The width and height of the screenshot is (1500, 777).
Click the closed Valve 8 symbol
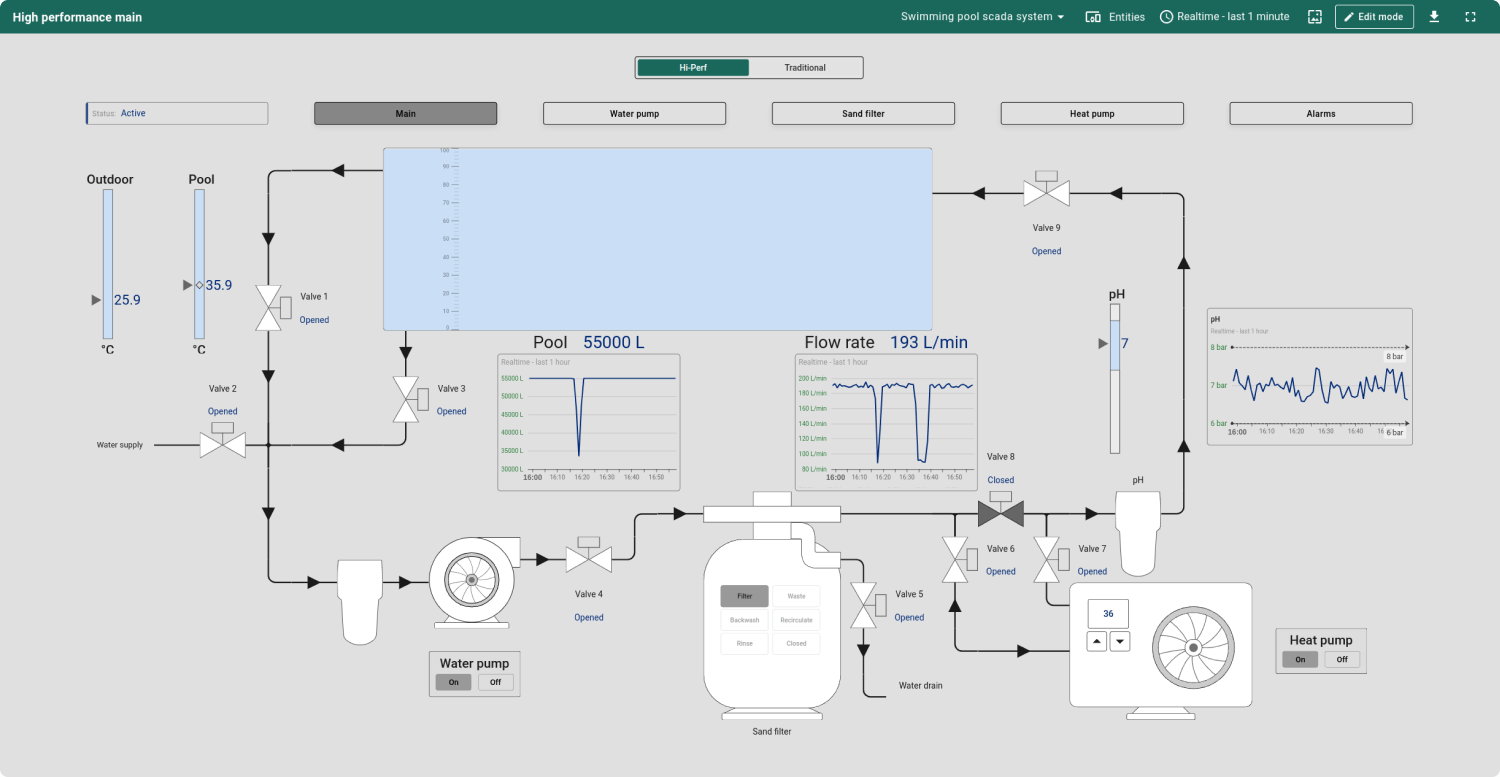click(x=1000, y=511)
